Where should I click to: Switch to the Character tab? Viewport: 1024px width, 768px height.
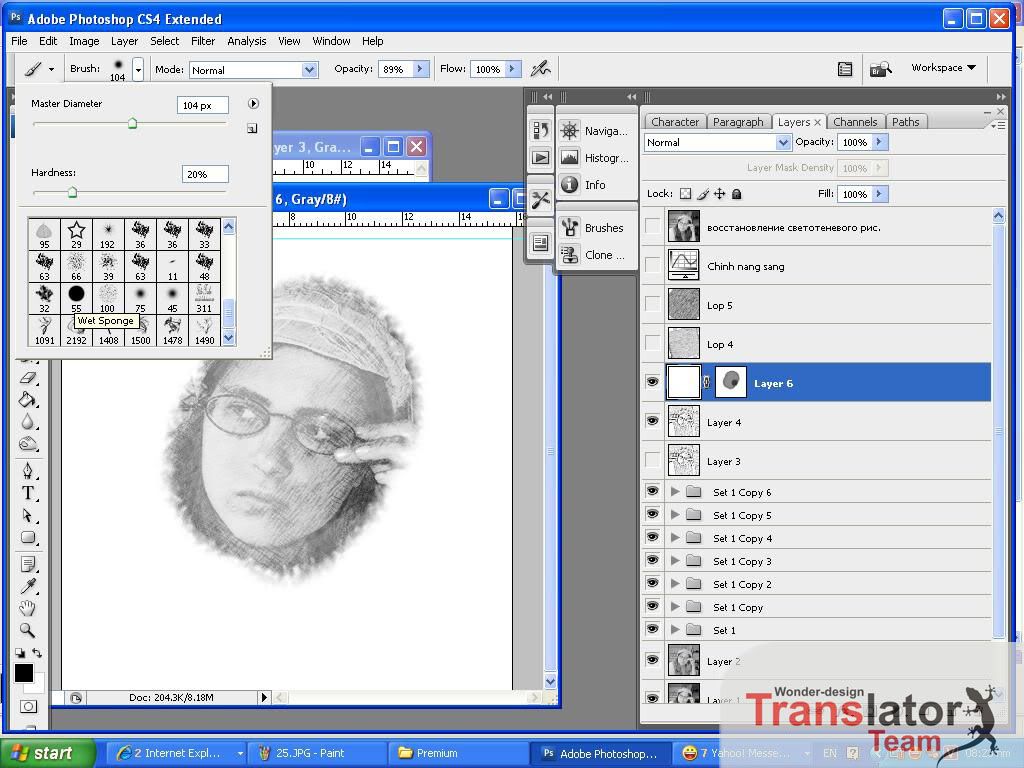click(675, 122)
